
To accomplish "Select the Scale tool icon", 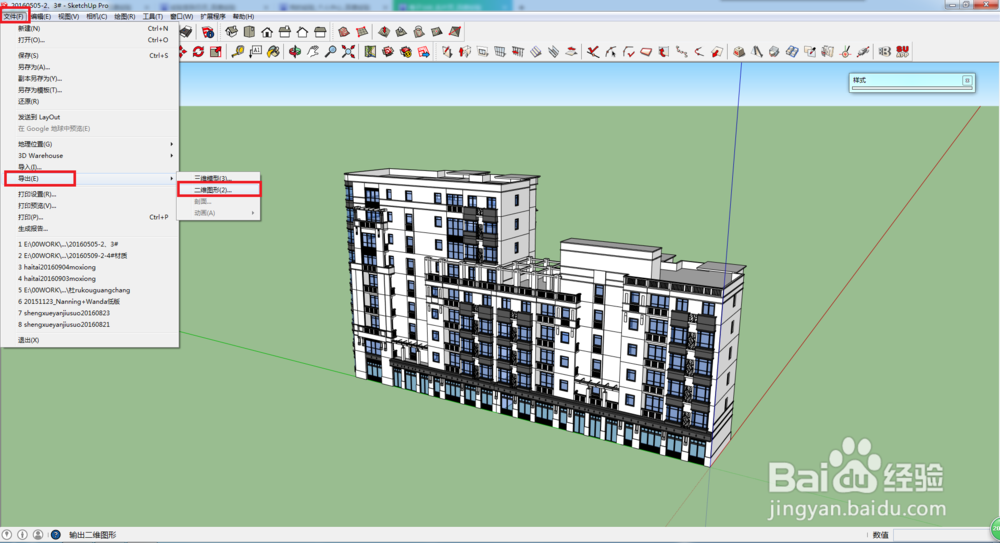I will (x=216, y=52).
